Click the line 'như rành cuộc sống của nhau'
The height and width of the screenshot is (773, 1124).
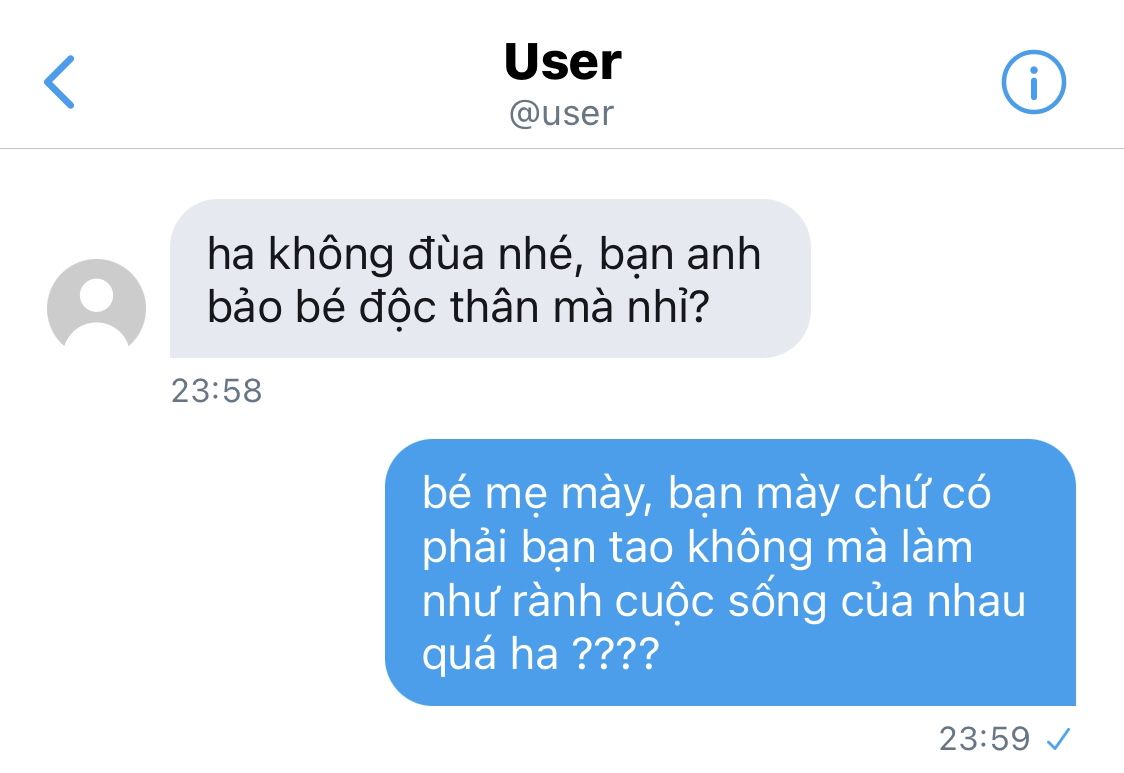(724, 602)
